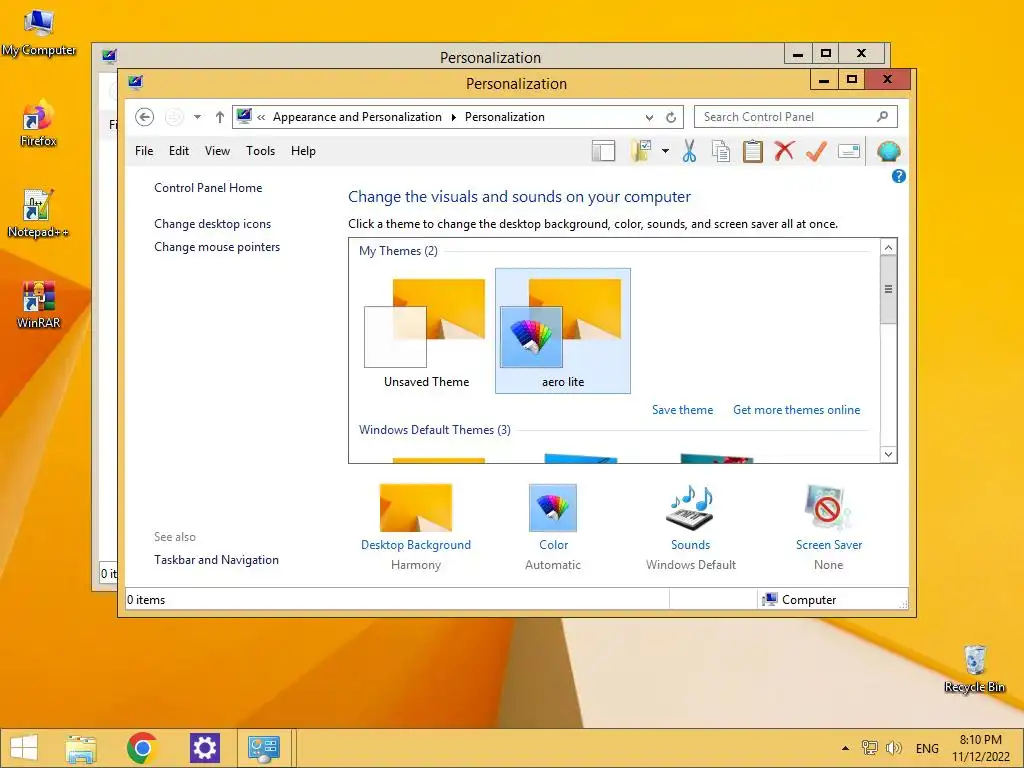Open the Help menu

[303, 151]
